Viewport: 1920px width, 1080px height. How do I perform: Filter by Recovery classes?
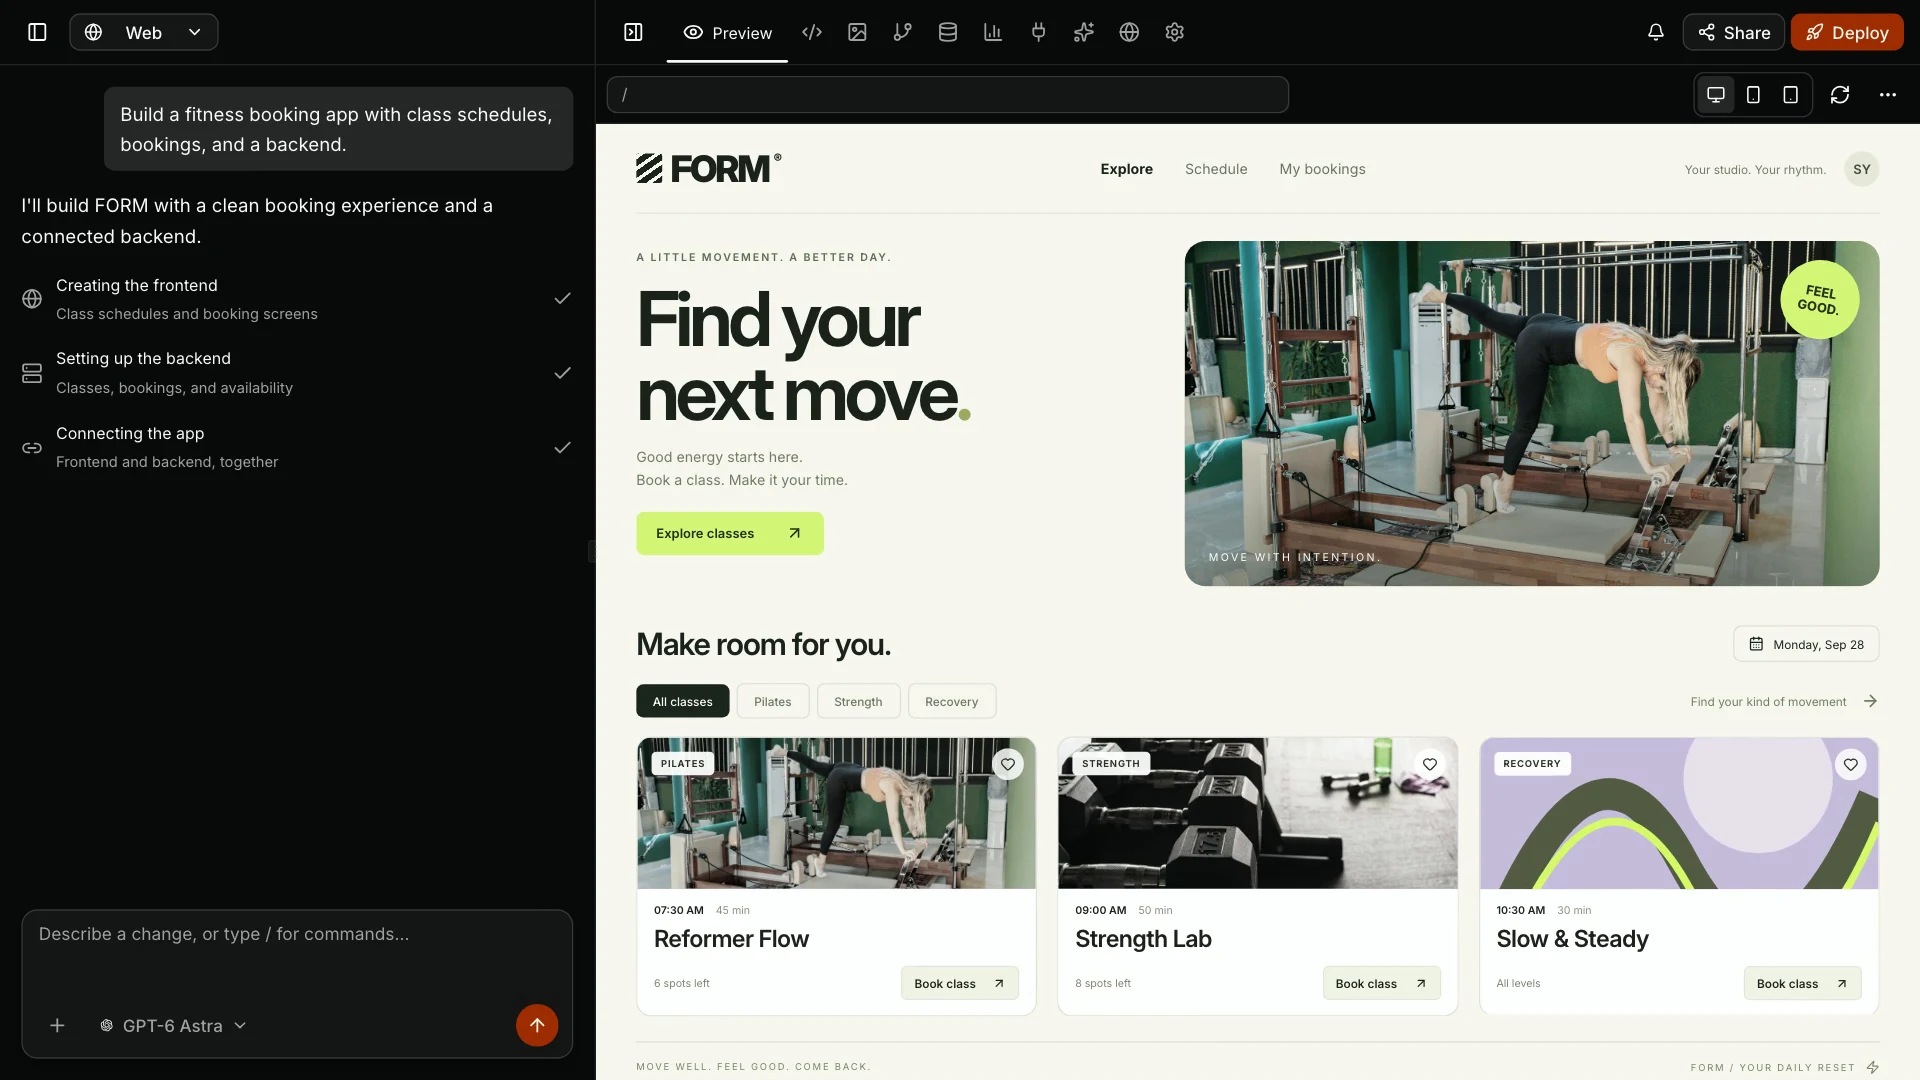pos(951,701)
